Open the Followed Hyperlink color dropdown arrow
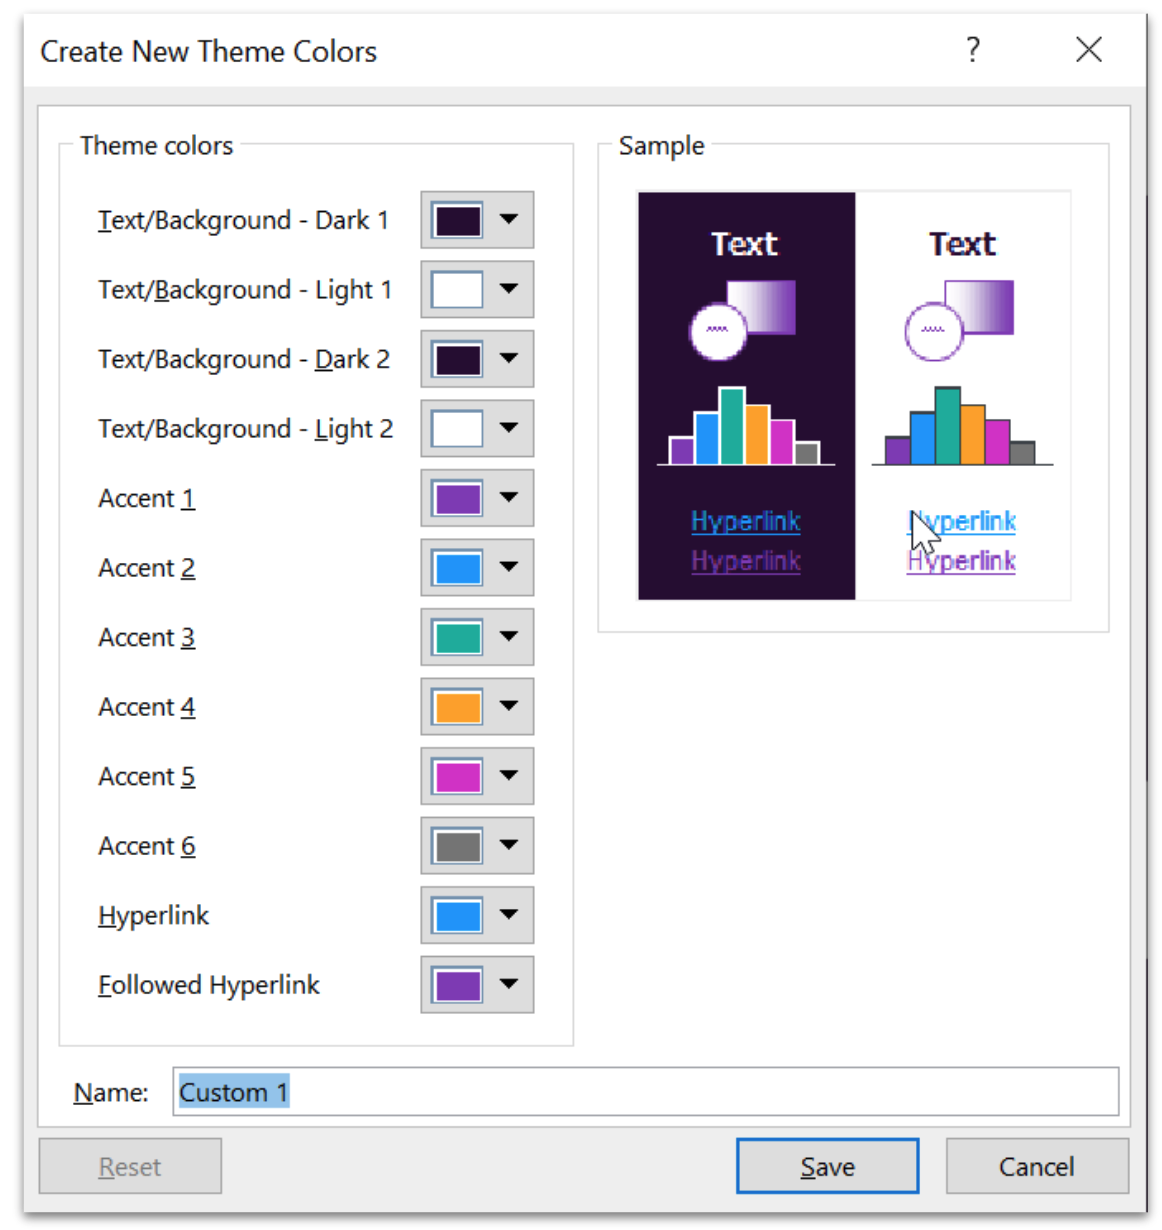The height and width of the screenshot is (1230, 1162). tap(509, 984)
